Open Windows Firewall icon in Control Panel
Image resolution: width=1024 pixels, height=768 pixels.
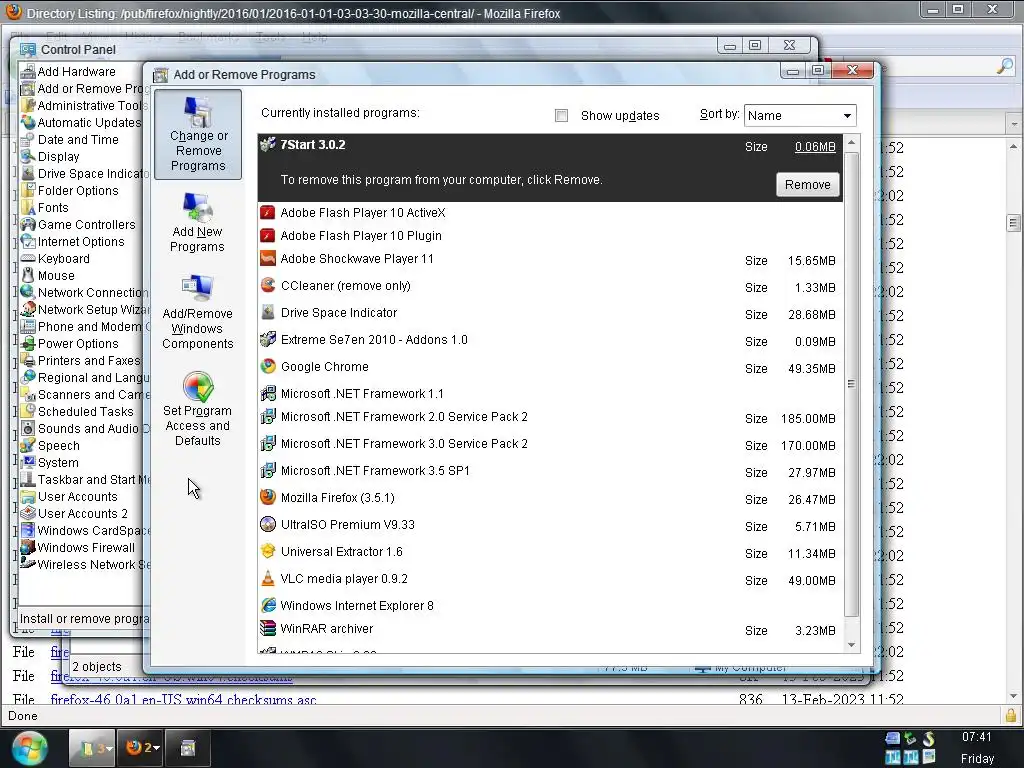[x=27, y=547]
